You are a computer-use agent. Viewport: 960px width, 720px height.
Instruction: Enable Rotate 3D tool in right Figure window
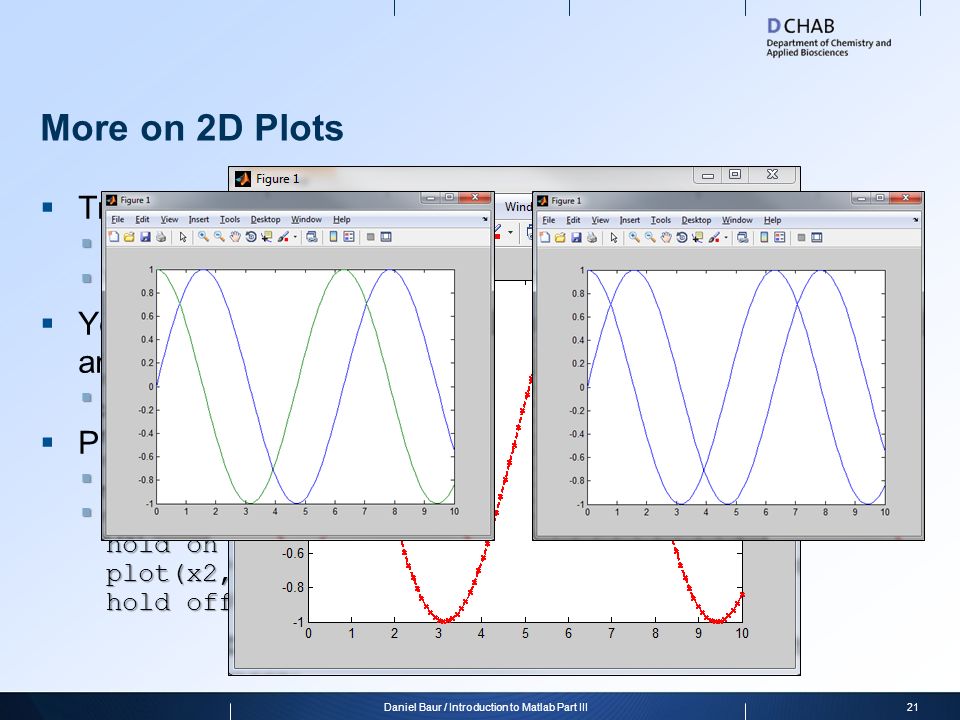click(682, 238)
